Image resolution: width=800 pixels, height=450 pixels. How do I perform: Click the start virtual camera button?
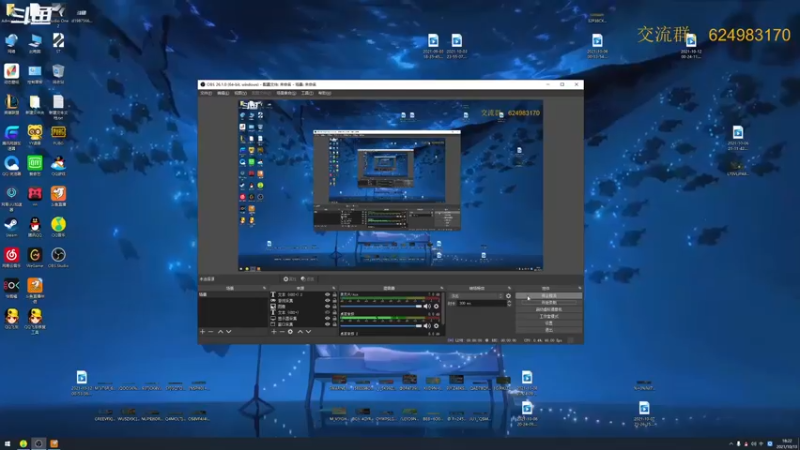548,309
